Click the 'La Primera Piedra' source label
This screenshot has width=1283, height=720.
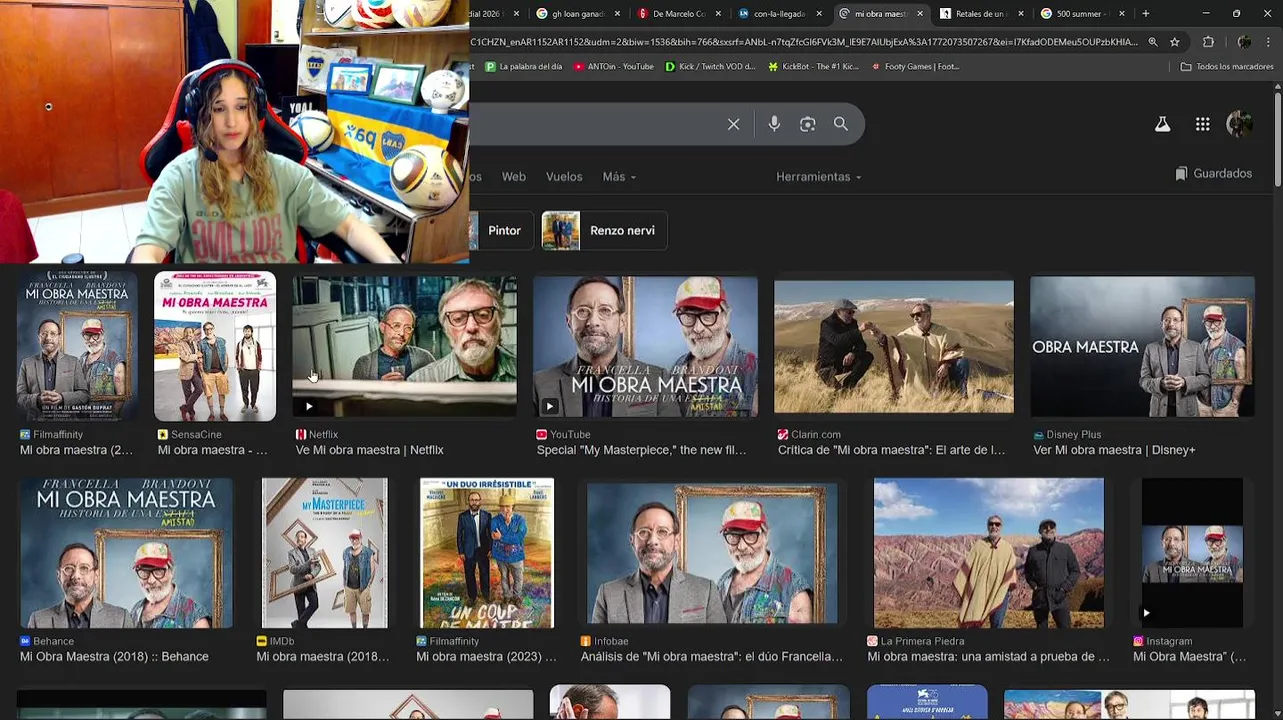coord(922,642)
